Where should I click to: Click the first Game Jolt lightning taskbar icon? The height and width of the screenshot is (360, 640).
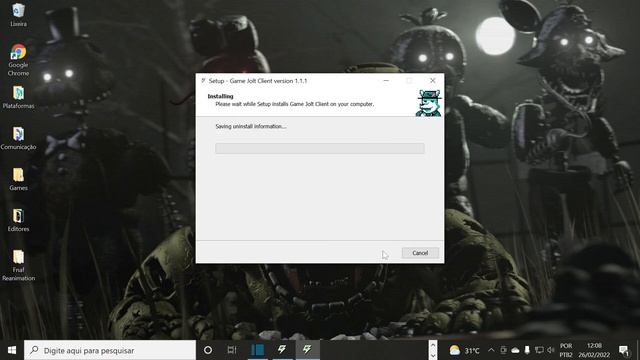pyautogui.click(x=282, y=350)
